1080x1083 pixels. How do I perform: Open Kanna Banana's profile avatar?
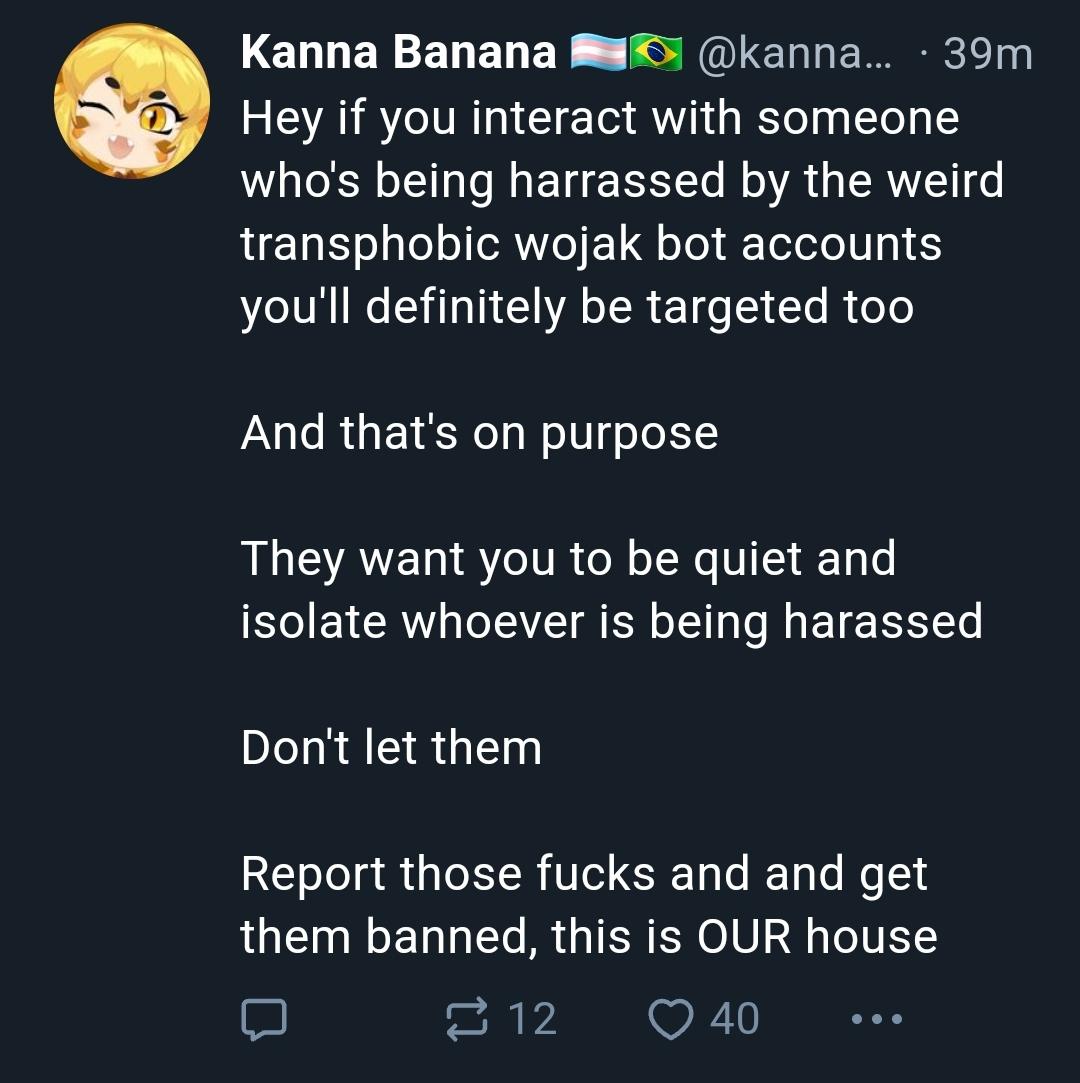point(131,103)
